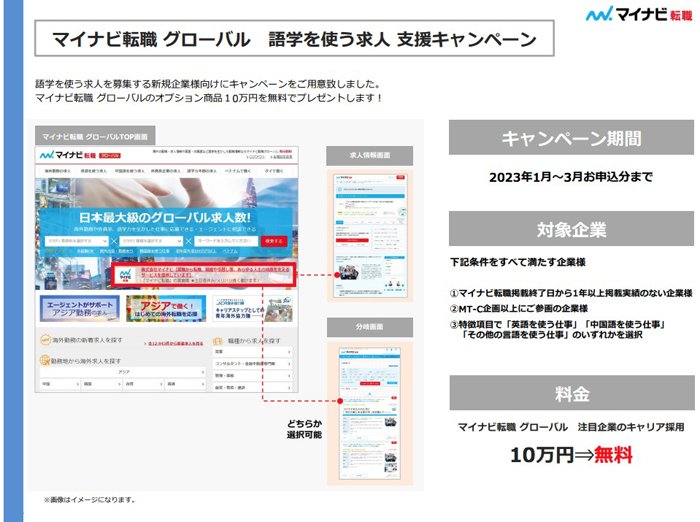The width and height of the screenshot is (700, 522).
Task: Click the 青年海外協力隊 career step banner
Action: [253, 308]
